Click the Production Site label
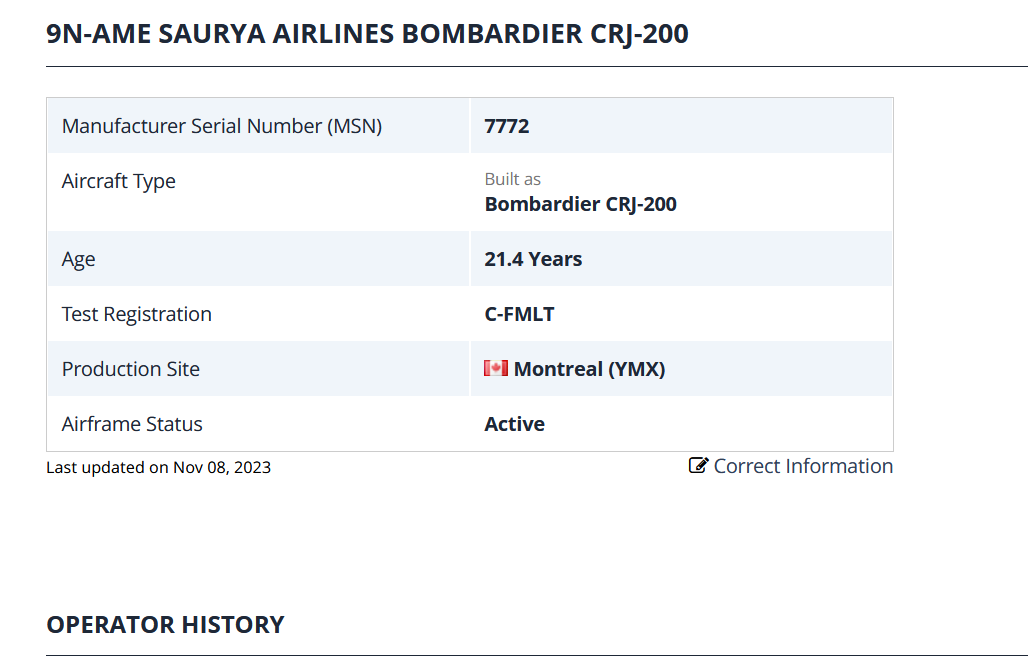Viewport: 1028px width, 671px height. pos(131,369)
